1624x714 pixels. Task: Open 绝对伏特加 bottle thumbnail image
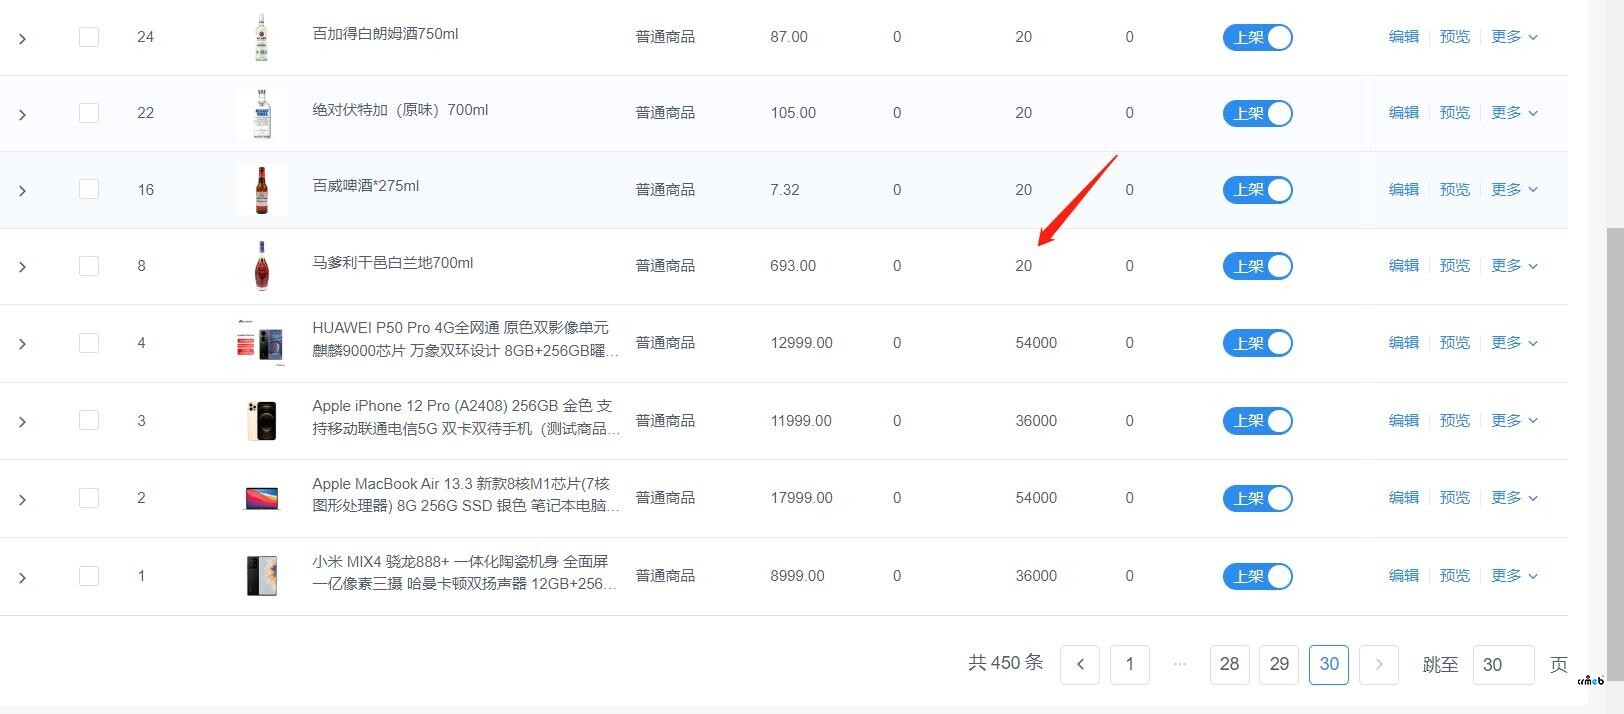click(x=262, y=113)
